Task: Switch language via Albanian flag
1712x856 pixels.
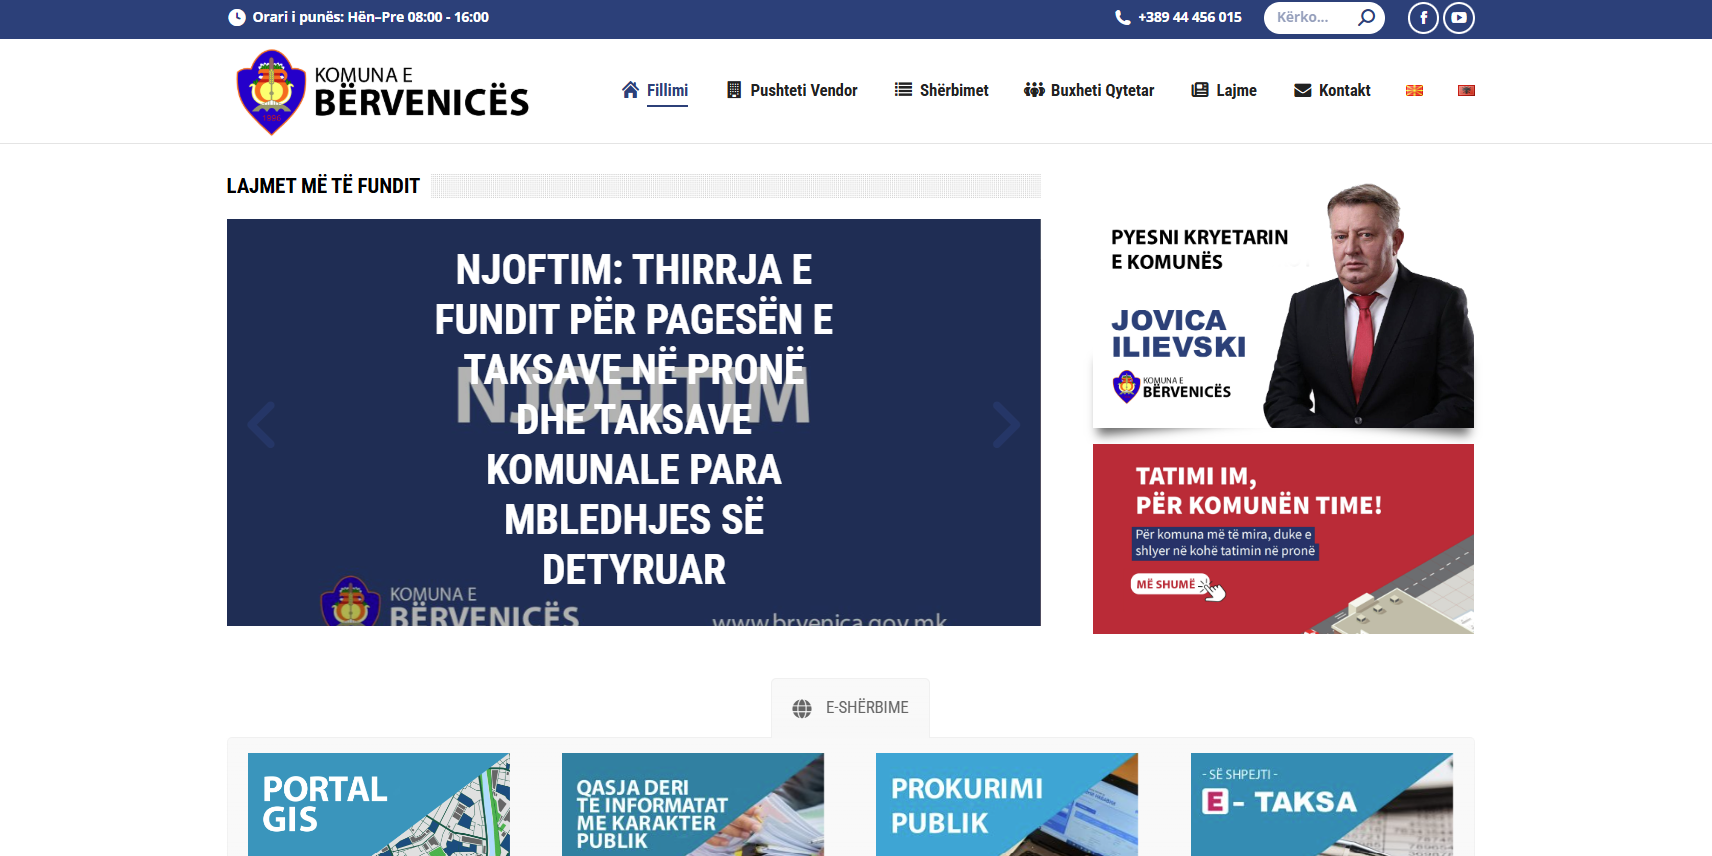Action: (x=1466, y=91)
